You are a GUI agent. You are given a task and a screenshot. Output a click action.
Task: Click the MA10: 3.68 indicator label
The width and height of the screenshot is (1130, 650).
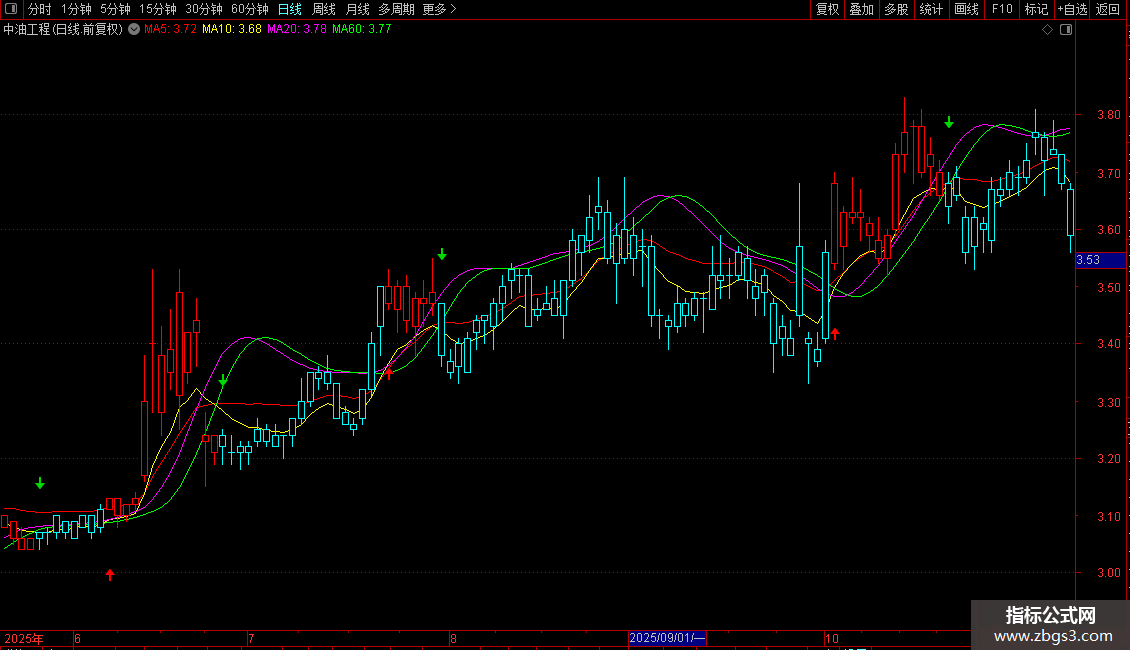pos(232,30)
